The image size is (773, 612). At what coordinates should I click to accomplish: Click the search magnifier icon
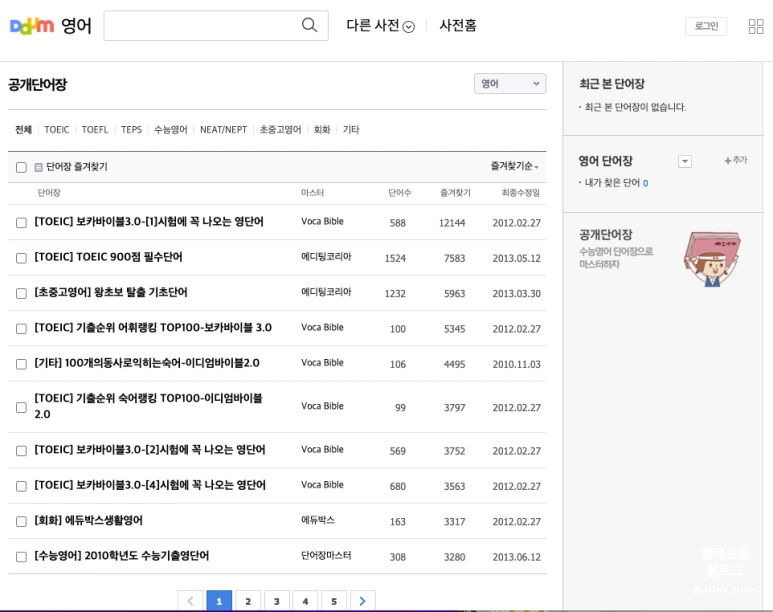coord(309,25)
